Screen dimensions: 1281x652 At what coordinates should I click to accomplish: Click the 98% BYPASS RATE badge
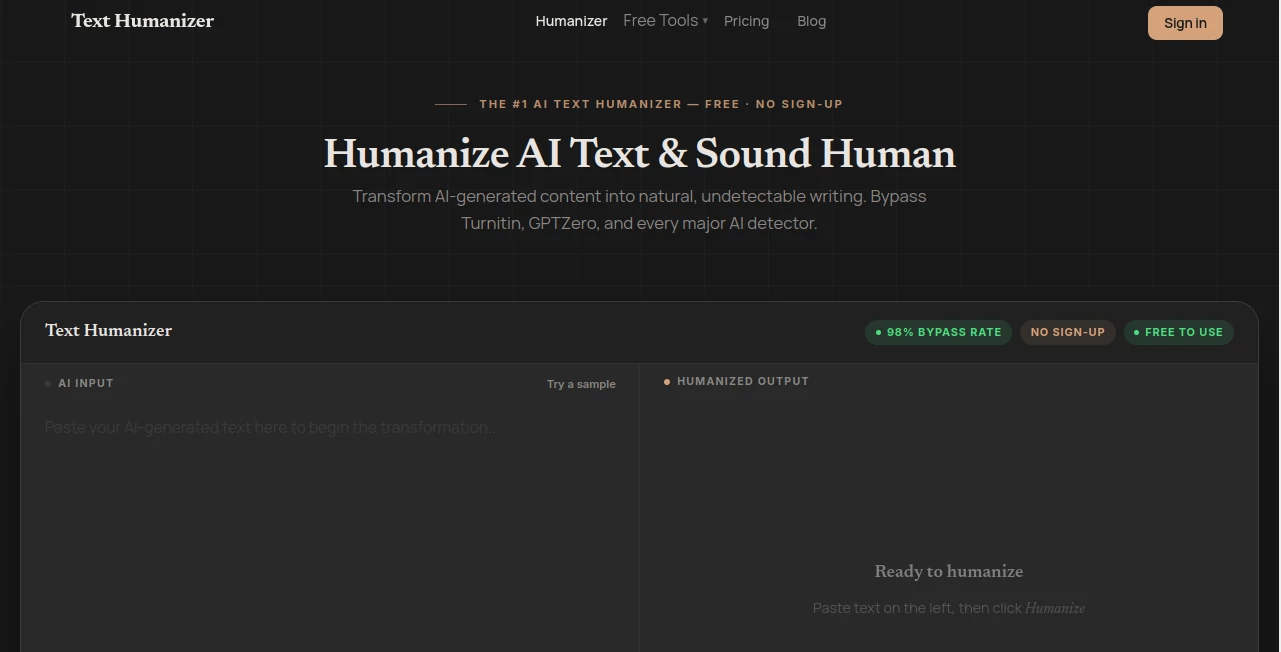(938, 332)
